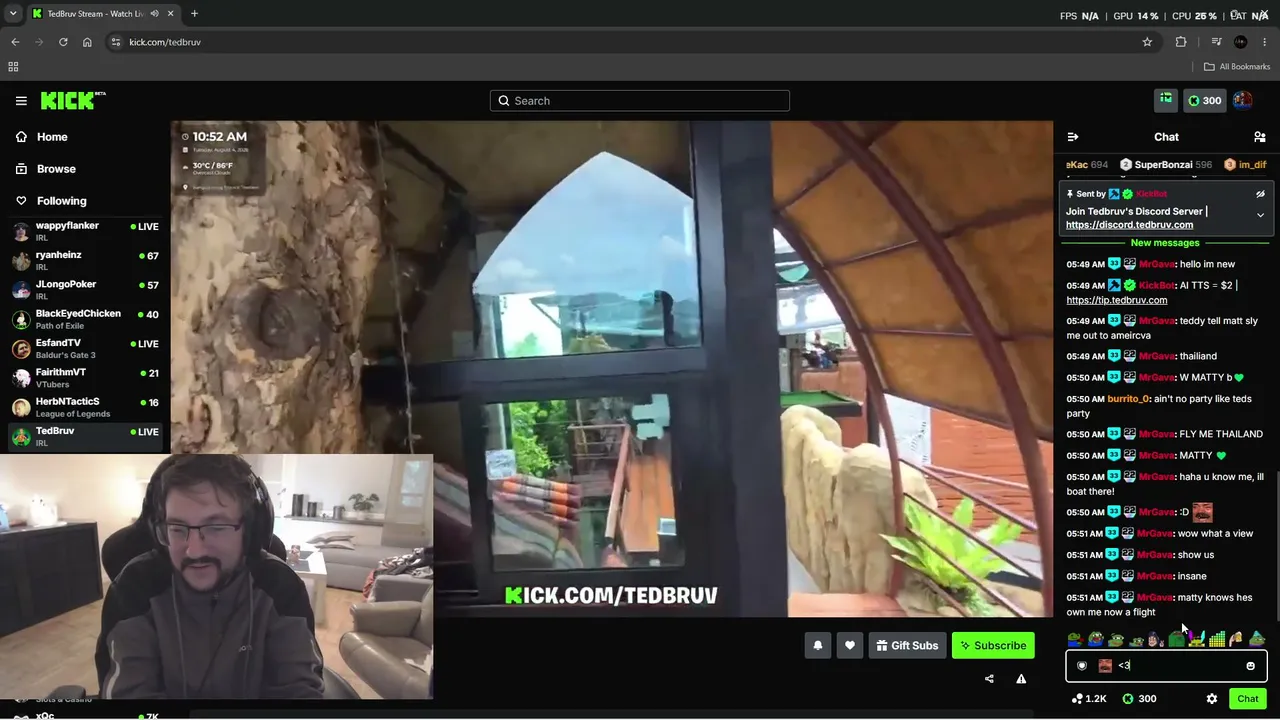The height and width of the screenshot is (720, 1280).
Task: Follow the channel with heart button
Action: coord(850,646)
